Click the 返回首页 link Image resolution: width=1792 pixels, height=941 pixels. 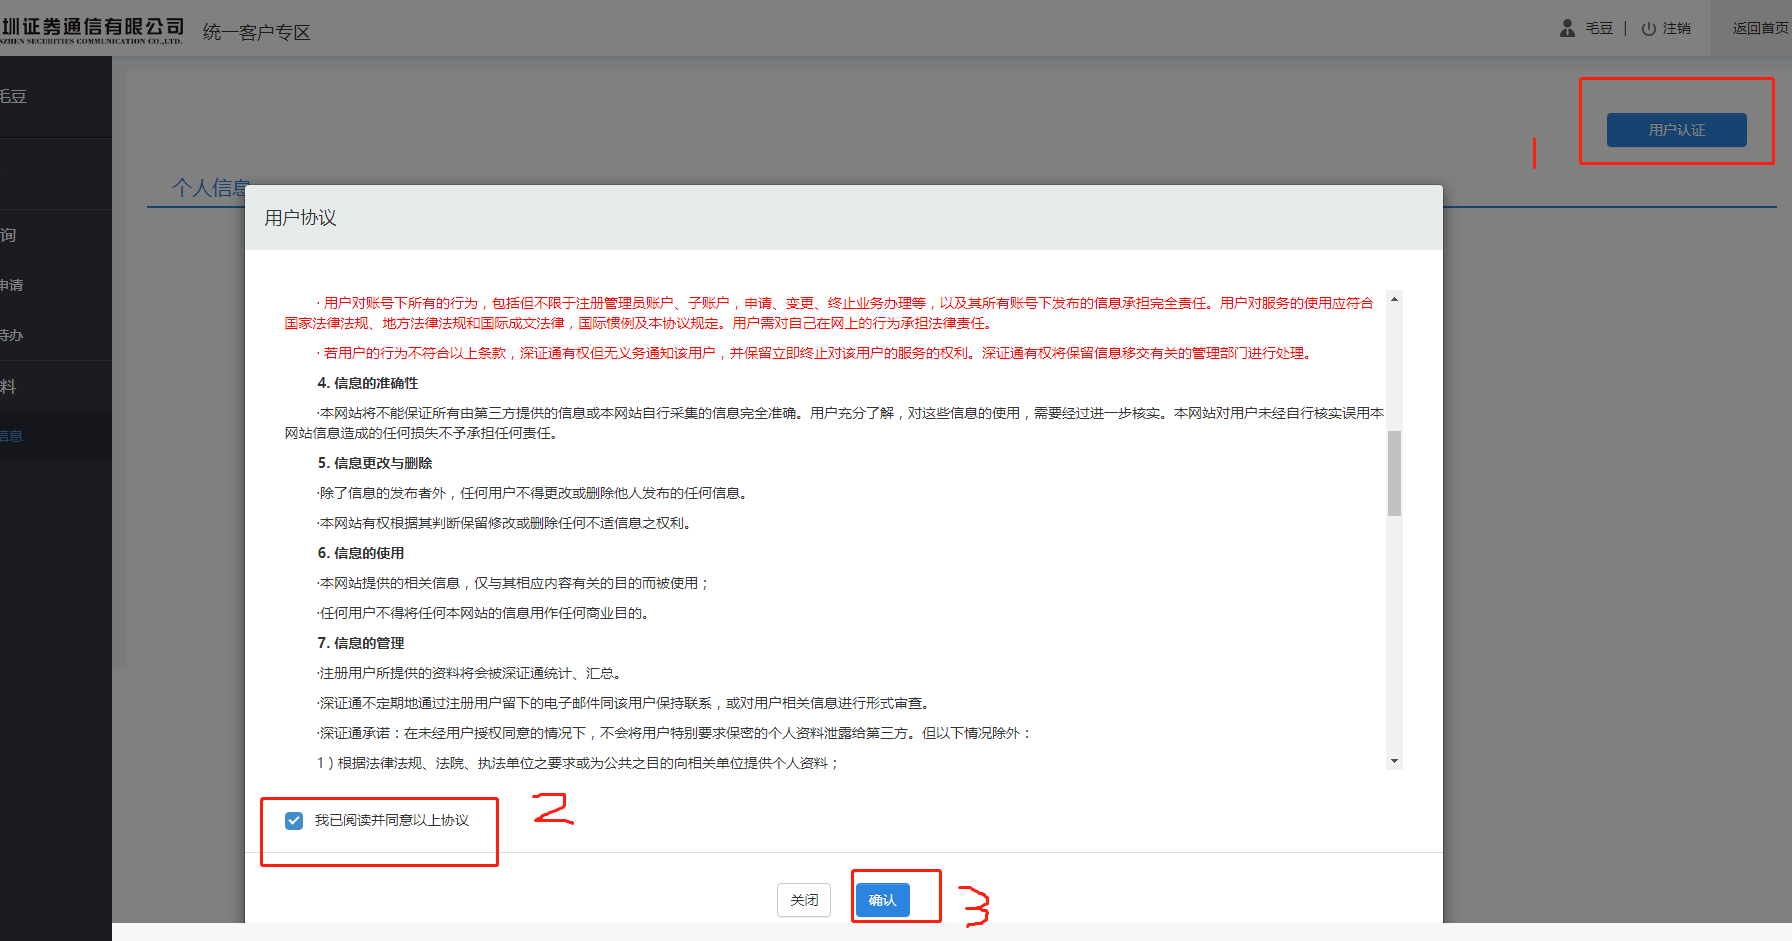coord(1760,28)
